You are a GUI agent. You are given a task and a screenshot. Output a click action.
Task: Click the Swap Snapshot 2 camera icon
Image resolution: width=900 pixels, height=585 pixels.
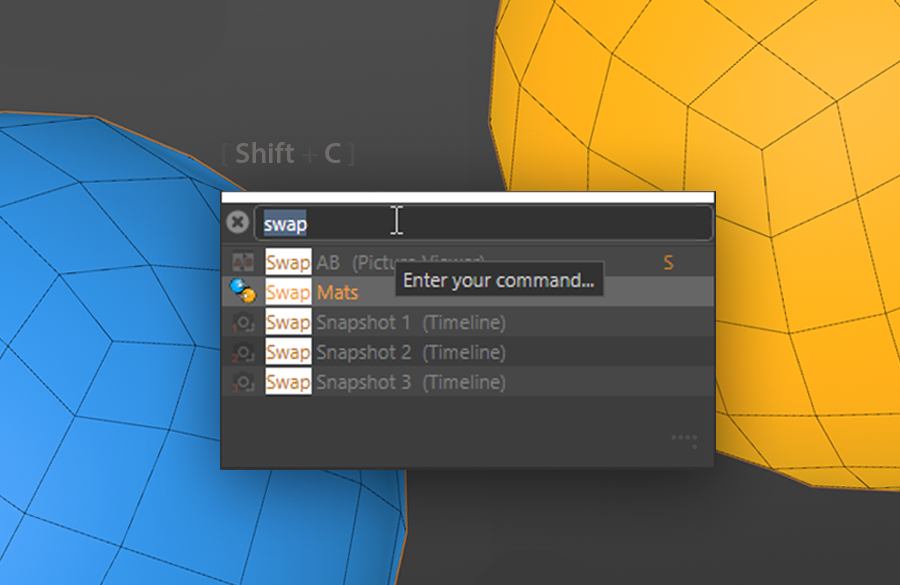coord(243,352)
